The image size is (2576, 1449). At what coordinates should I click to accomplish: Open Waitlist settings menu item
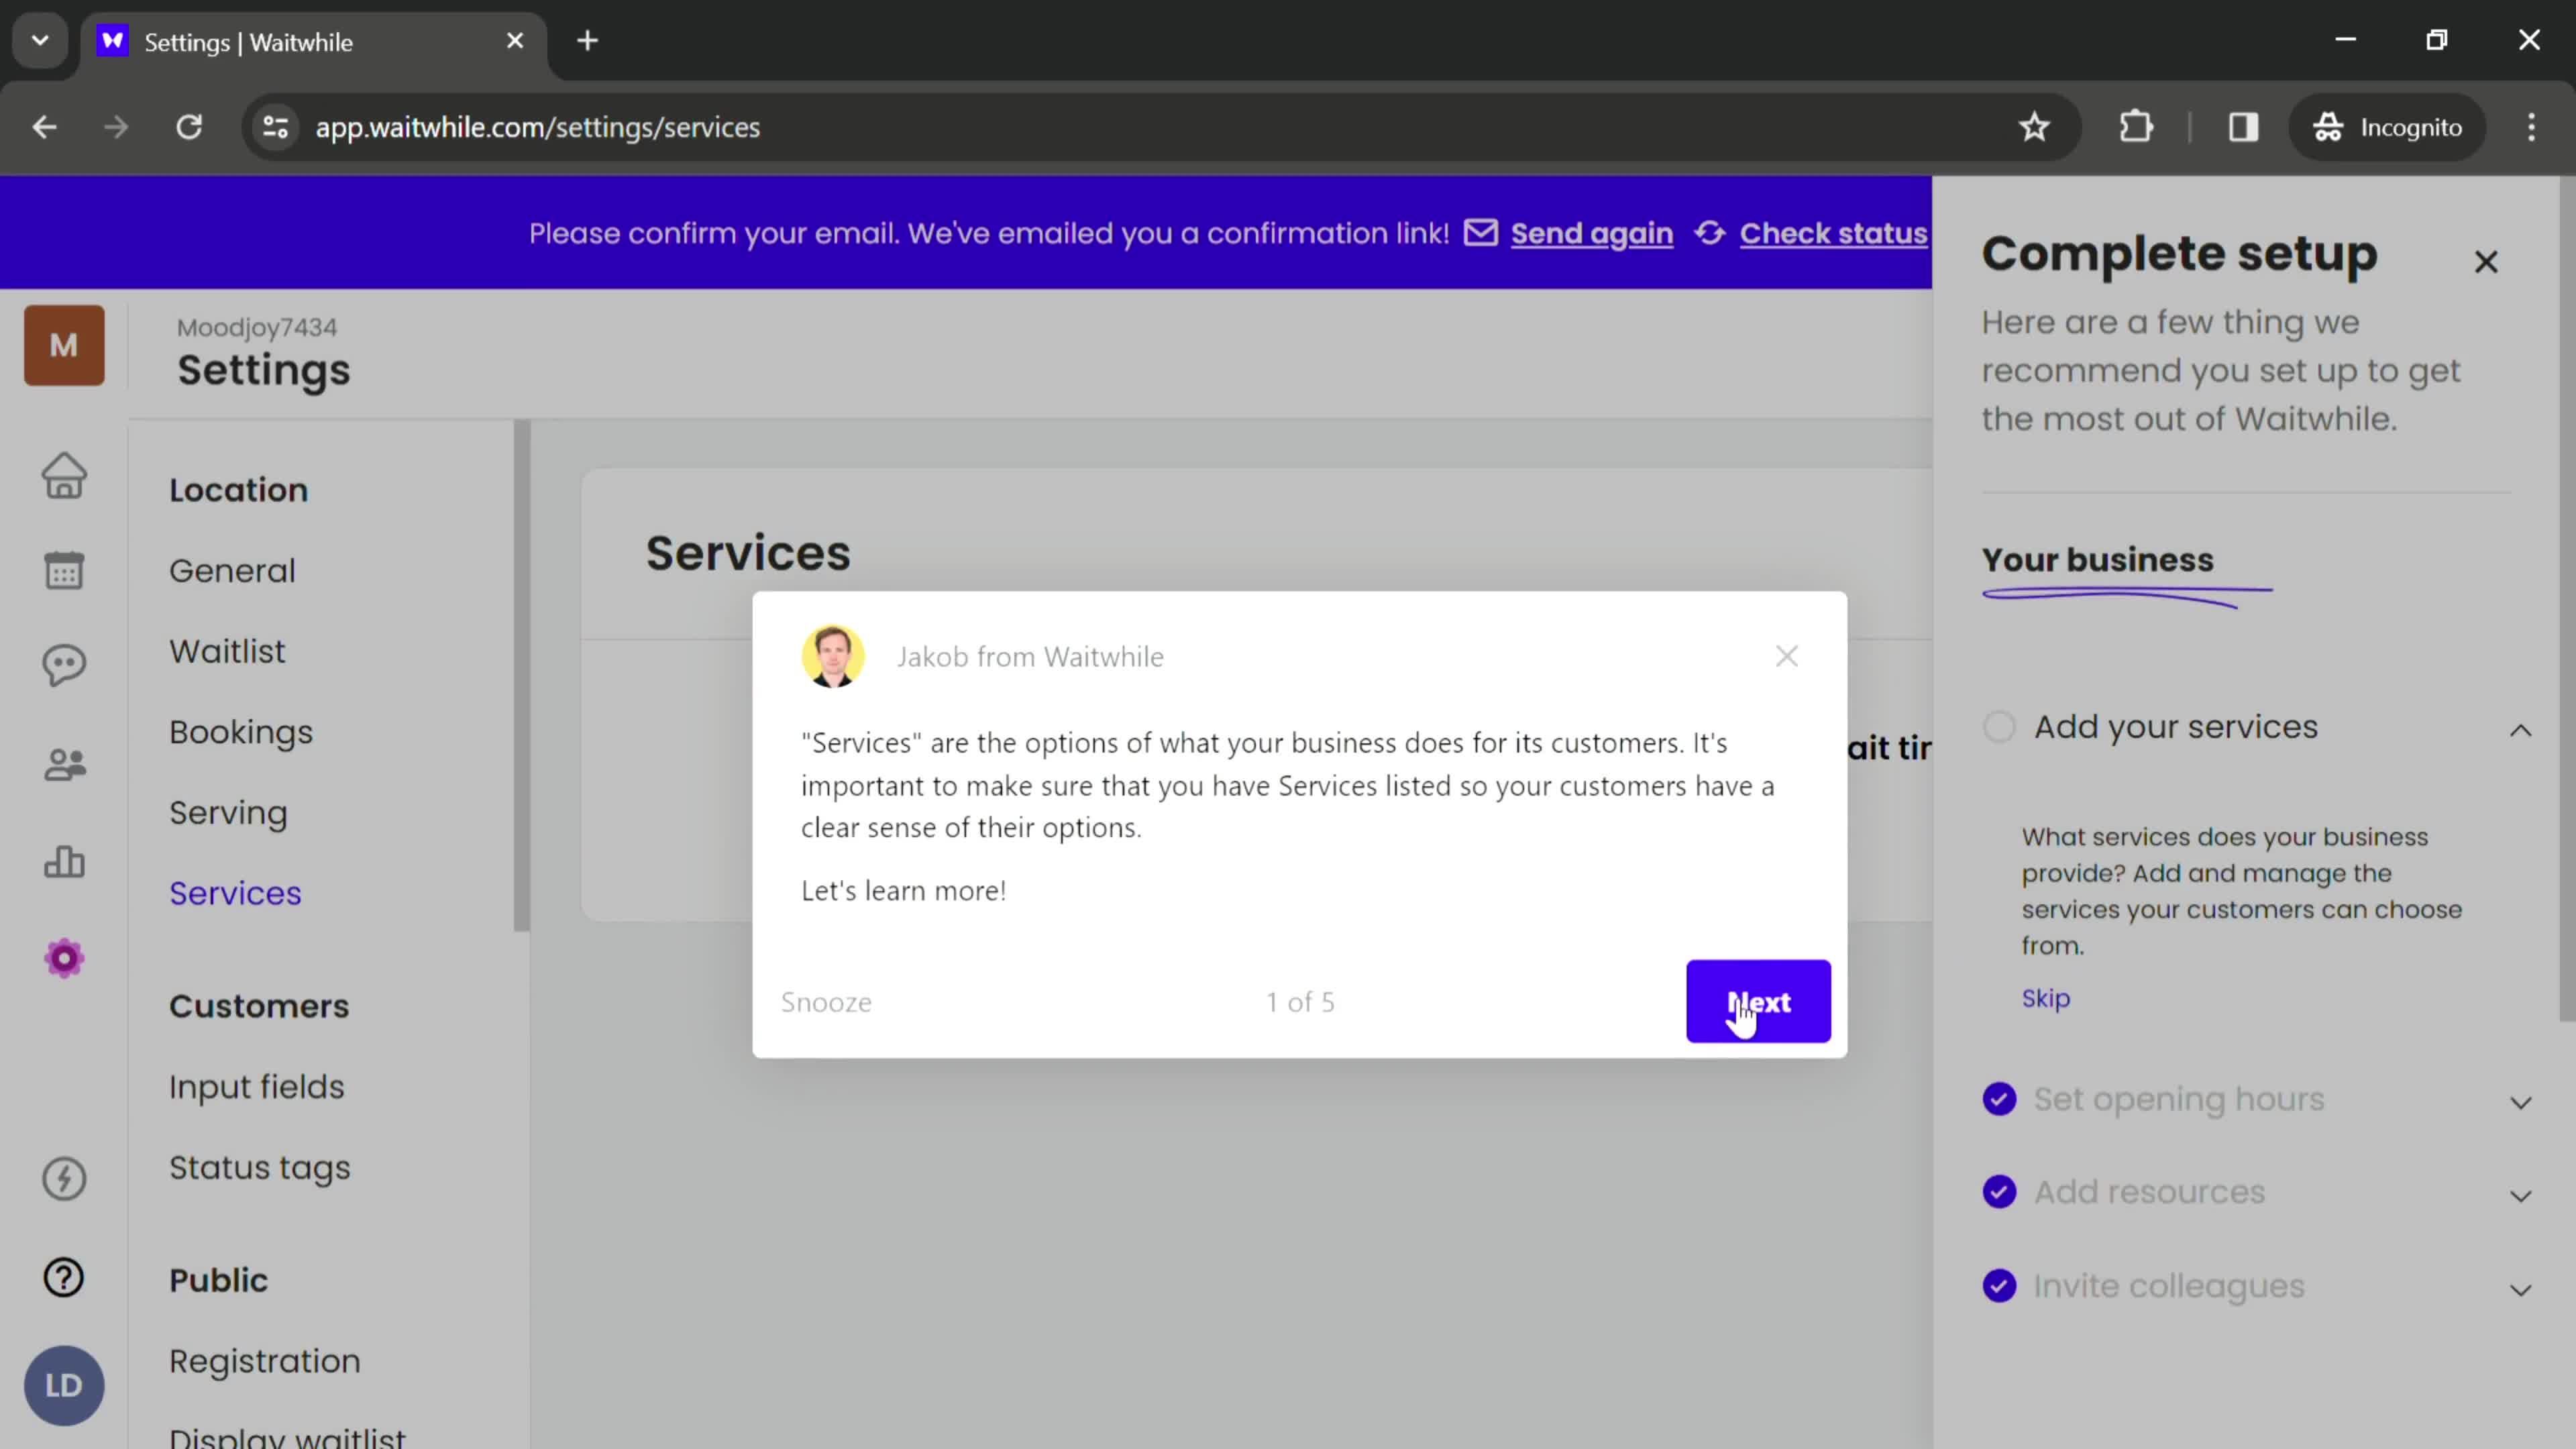(x=227, y=652)
